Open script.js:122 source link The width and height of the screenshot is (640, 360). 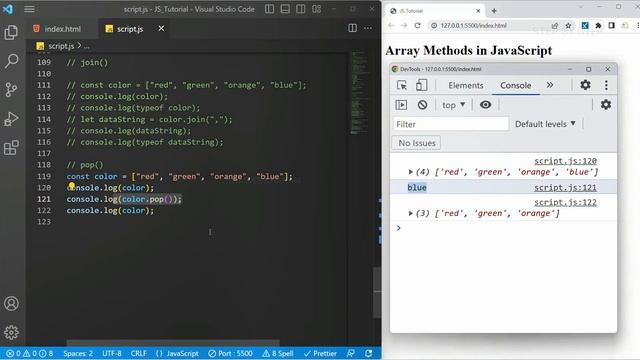pos(565,202)
